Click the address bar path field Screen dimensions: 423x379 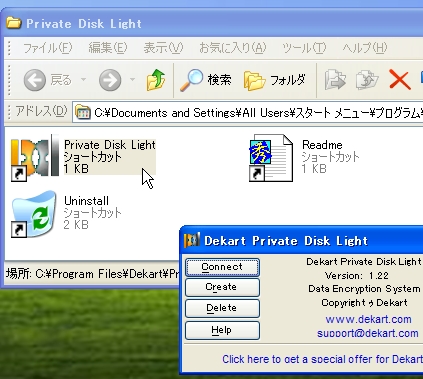point(248,113)
